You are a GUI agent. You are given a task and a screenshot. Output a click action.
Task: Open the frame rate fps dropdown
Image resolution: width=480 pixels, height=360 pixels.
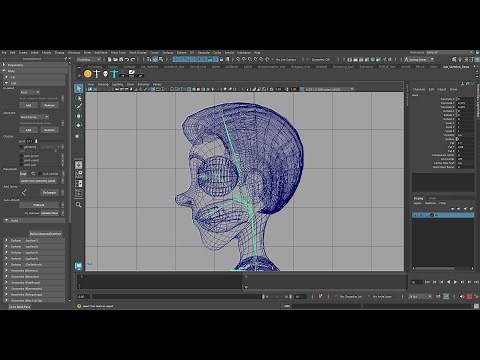[x=420, y=296]
